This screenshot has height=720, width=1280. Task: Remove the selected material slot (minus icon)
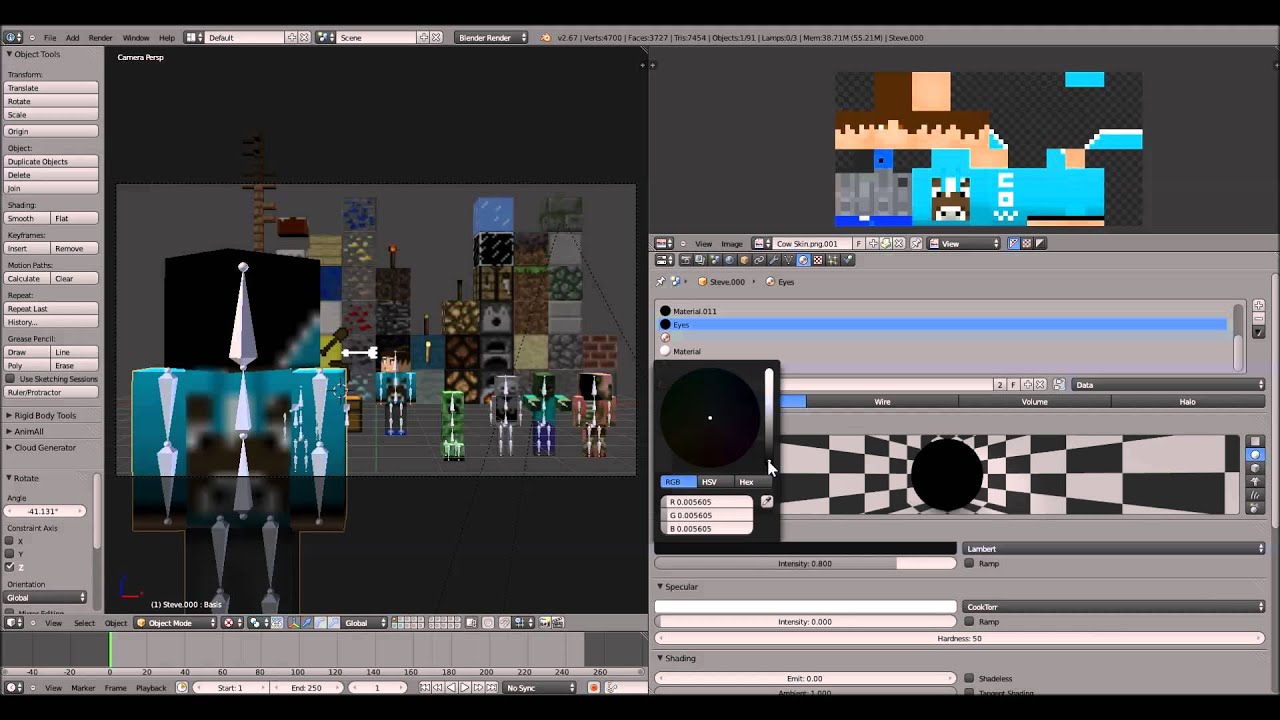click(x=1258, y=319)
